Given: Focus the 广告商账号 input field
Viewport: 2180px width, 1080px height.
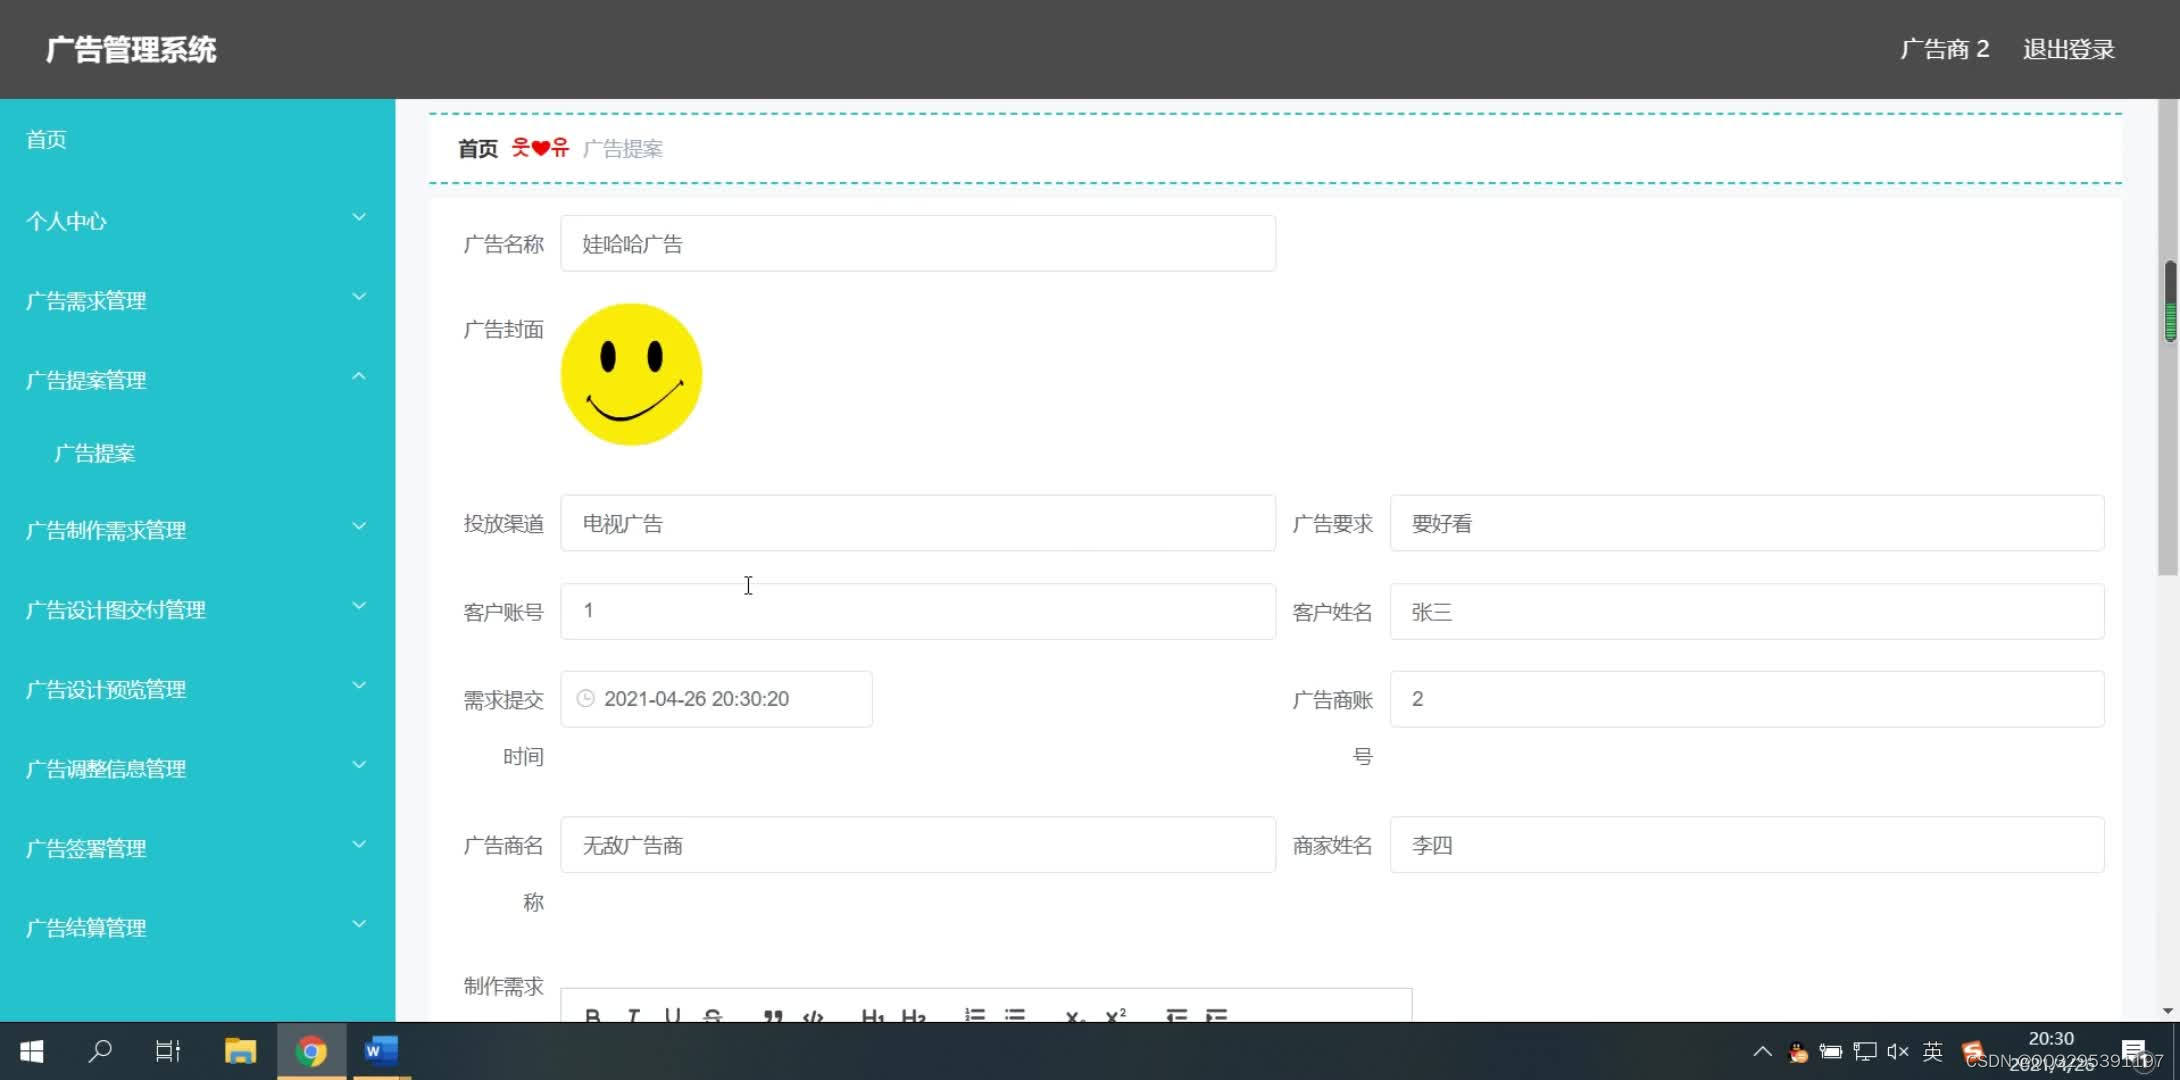Looking at the screenshot, I should [1747, 698].
